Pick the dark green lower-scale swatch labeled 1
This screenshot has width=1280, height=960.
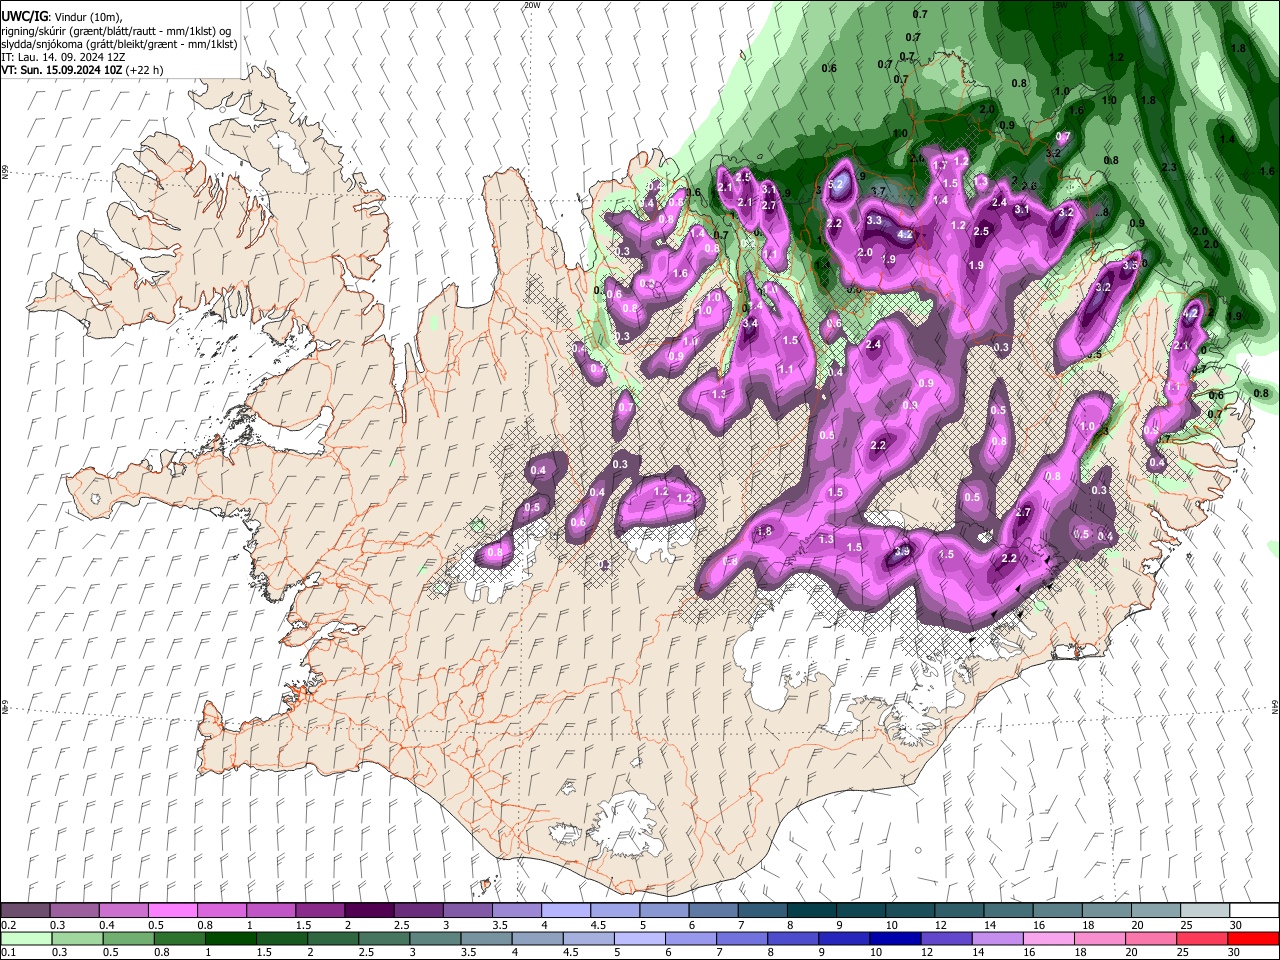coord(230,938)
